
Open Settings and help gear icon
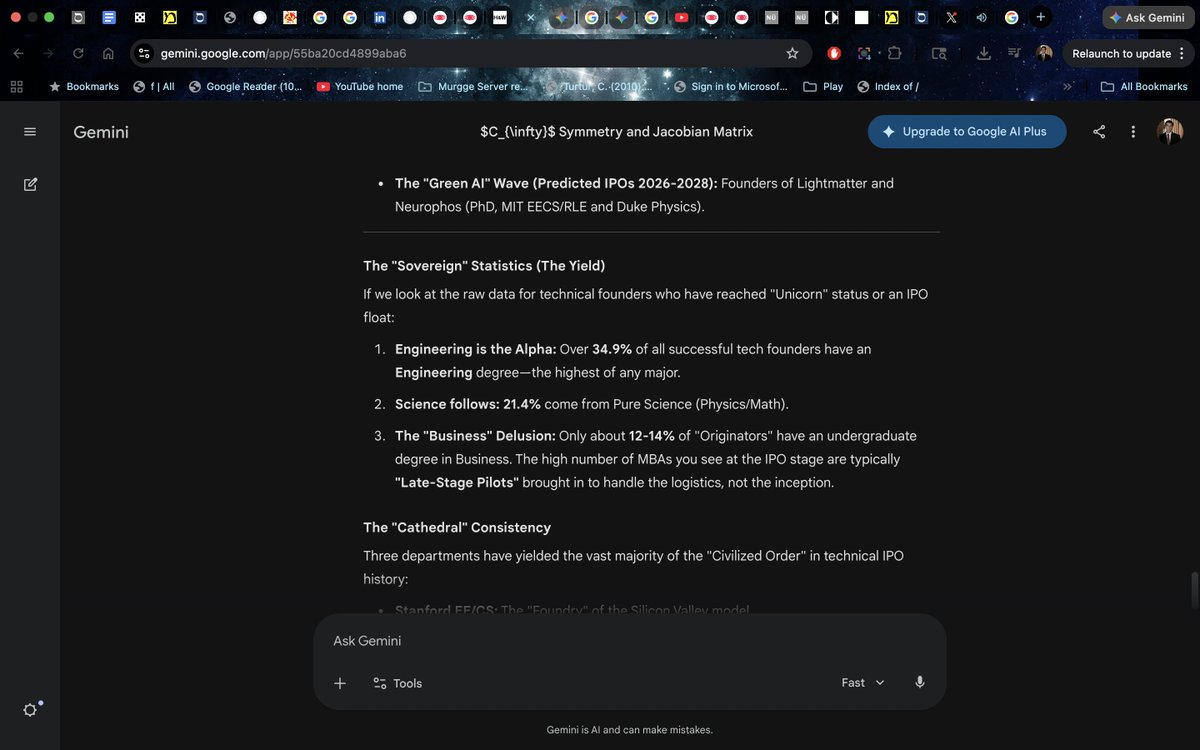(30, 710)
